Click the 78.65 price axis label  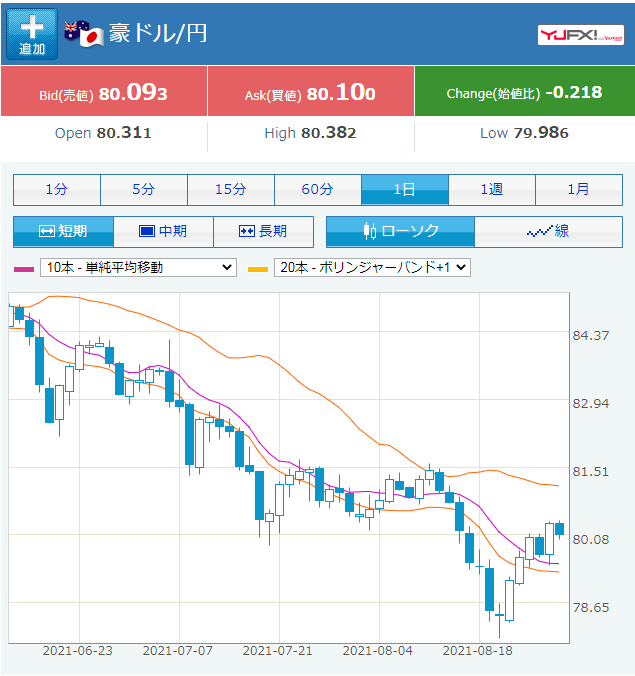[591, 607]
